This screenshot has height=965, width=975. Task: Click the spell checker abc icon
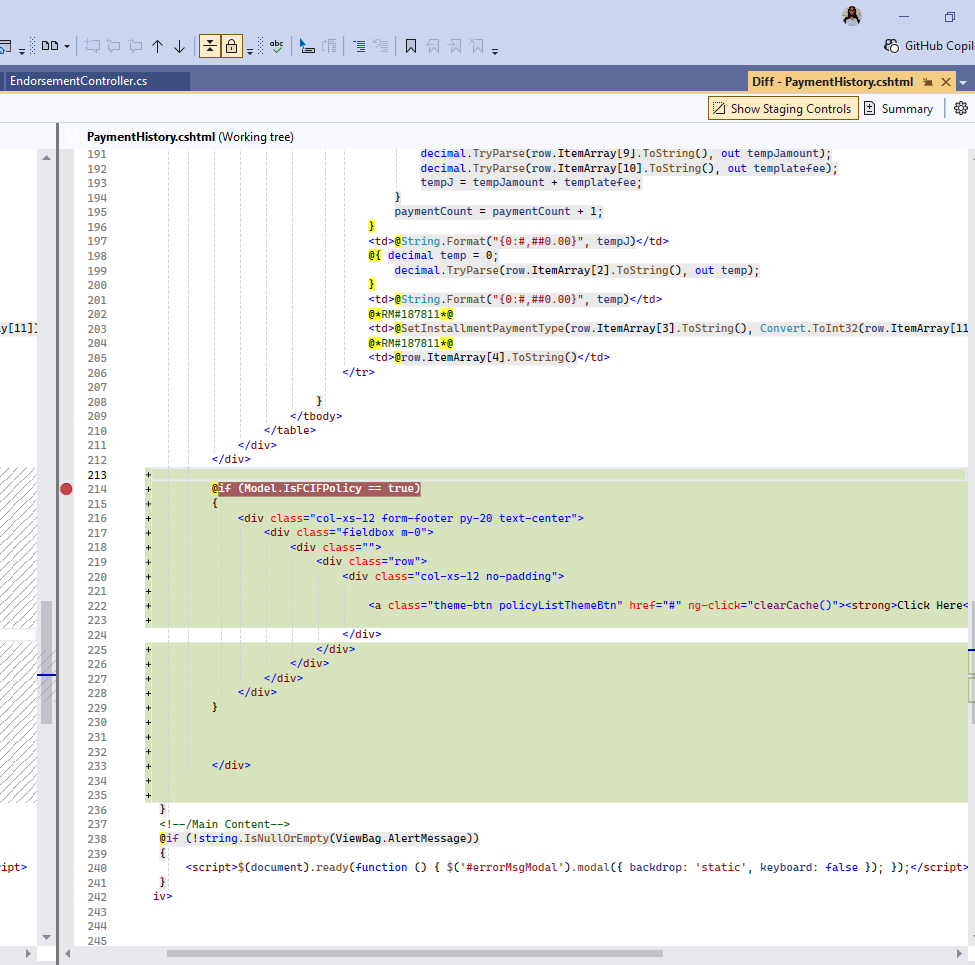coord(276,46)
